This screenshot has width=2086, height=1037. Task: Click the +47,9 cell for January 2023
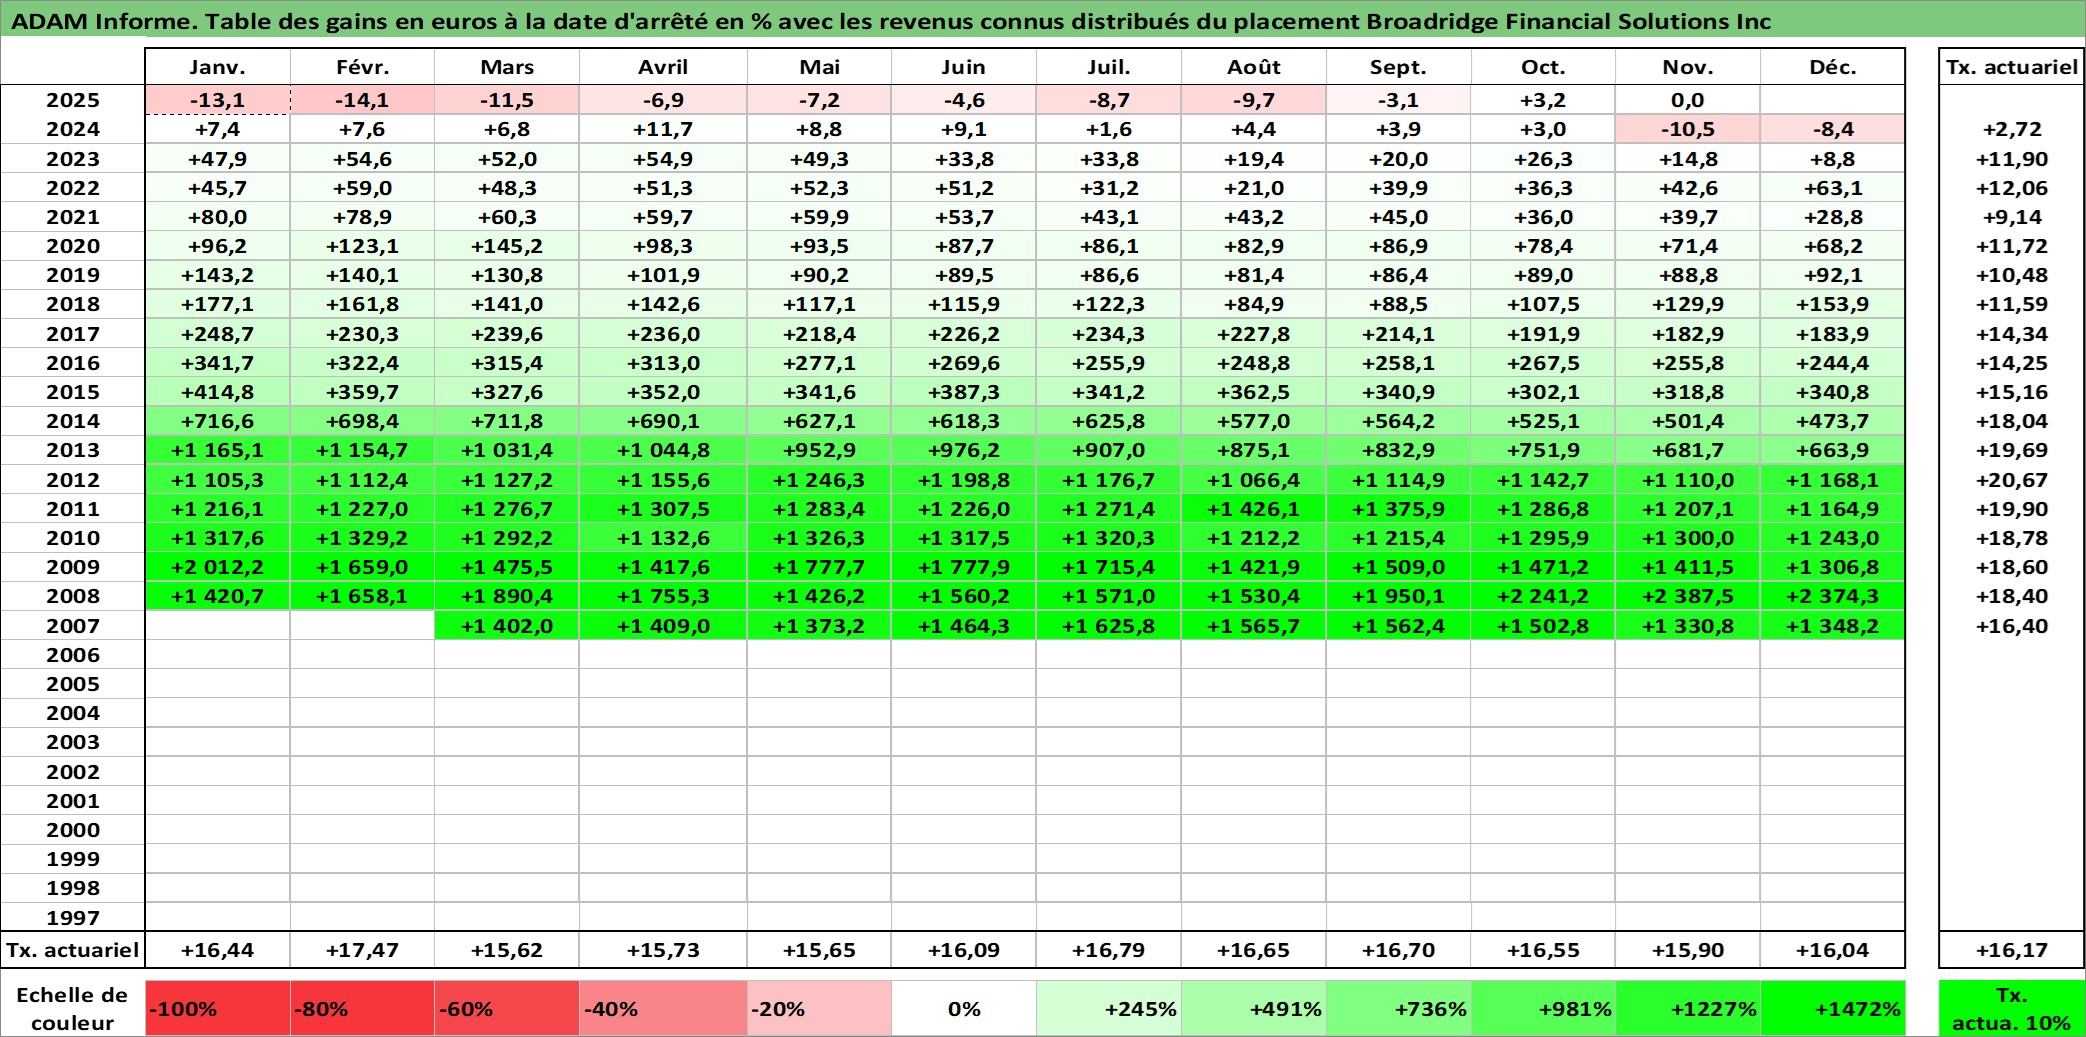(218, 159)
